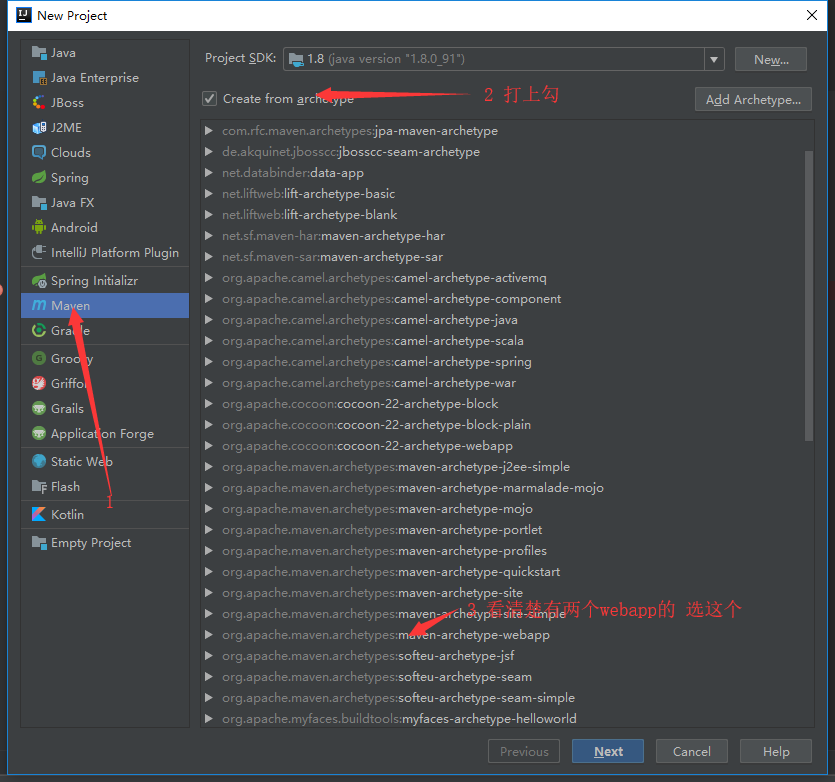Expand the cocoon-22-archetype-webapp node

pyautogui.click(x=209, y=446)
